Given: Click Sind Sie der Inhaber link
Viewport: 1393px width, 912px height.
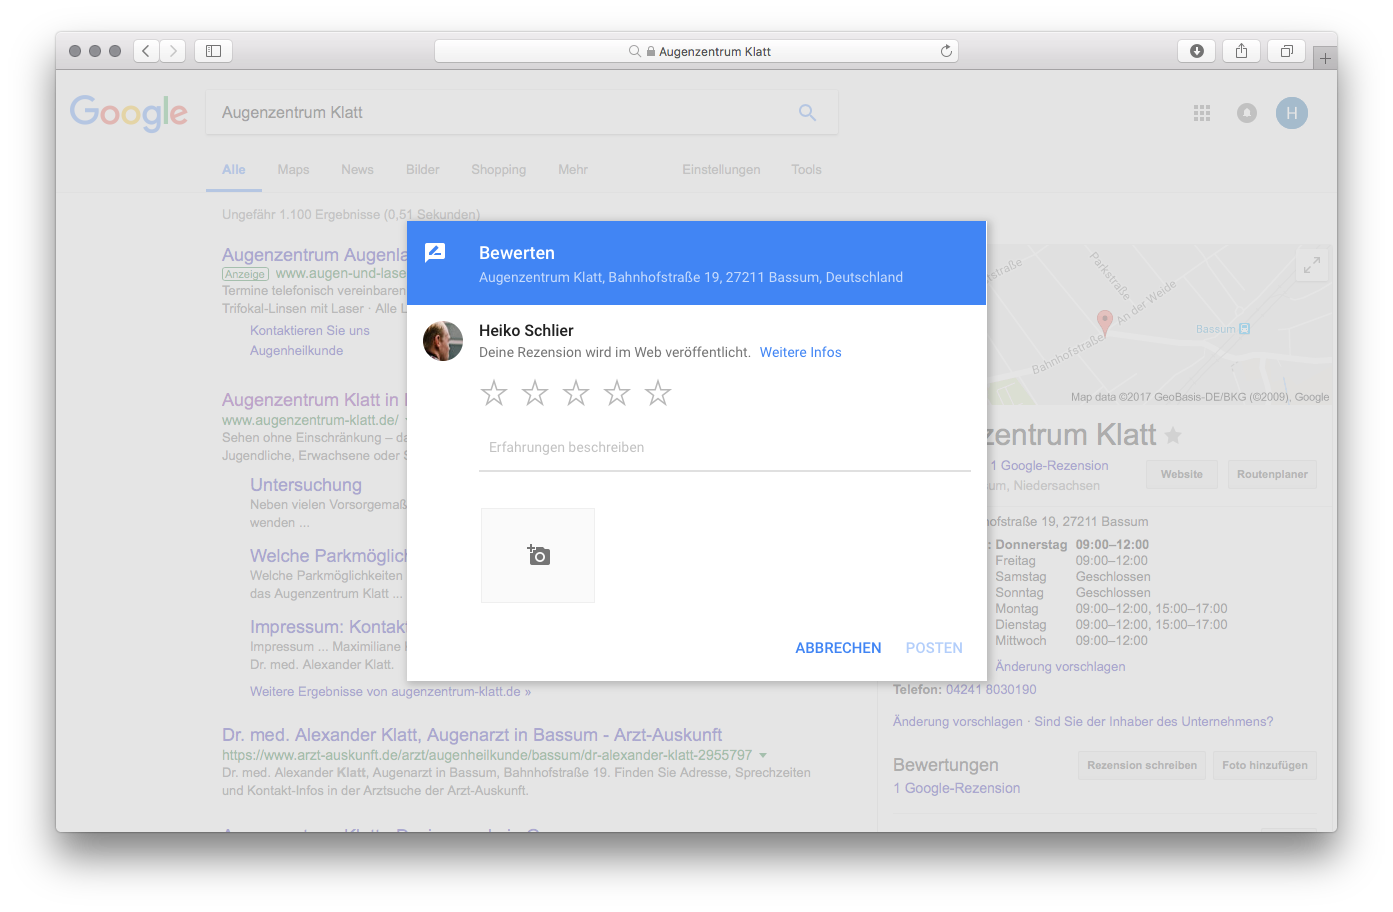Looking at the screenshot, I should pos(1154,721).
